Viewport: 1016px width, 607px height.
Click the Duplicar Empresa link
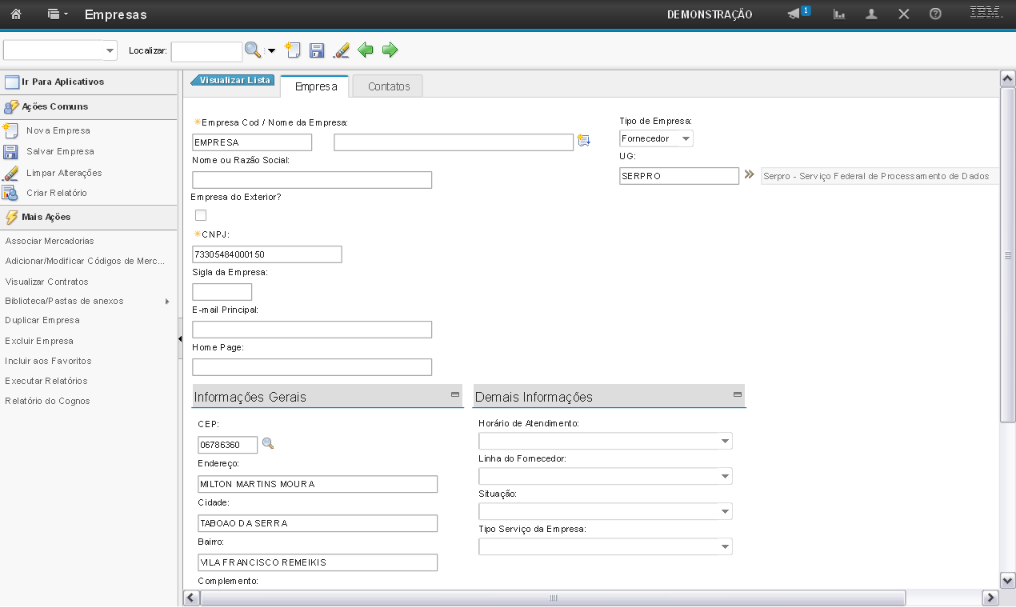pyautogui.click(x=42, y=320)
